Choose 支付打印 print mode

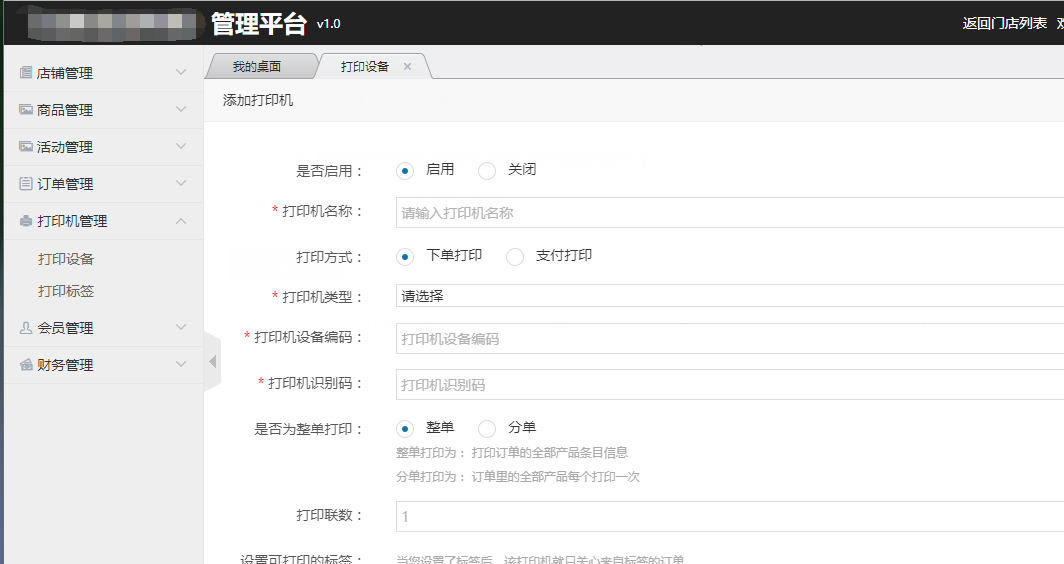click(514, 257)
